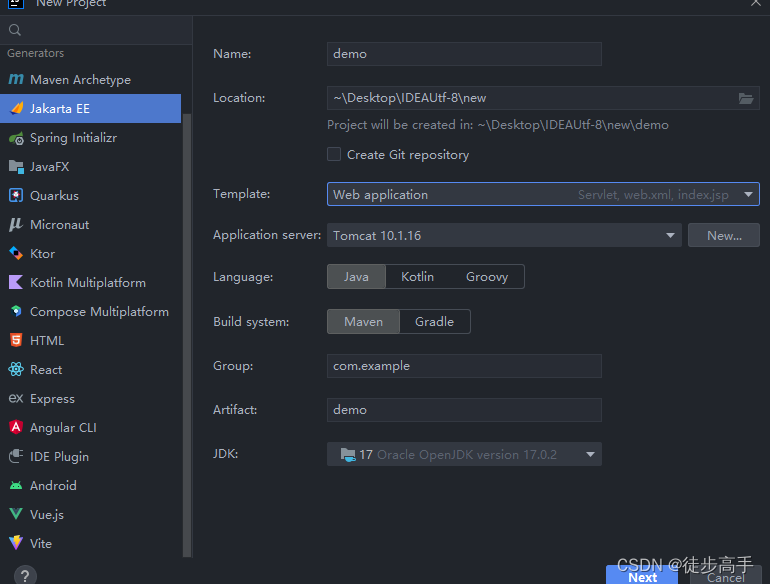This screenshot has width=770, height=584.
Task: Select the HTML5 shield icon
Action: click(x=16, y=340)
